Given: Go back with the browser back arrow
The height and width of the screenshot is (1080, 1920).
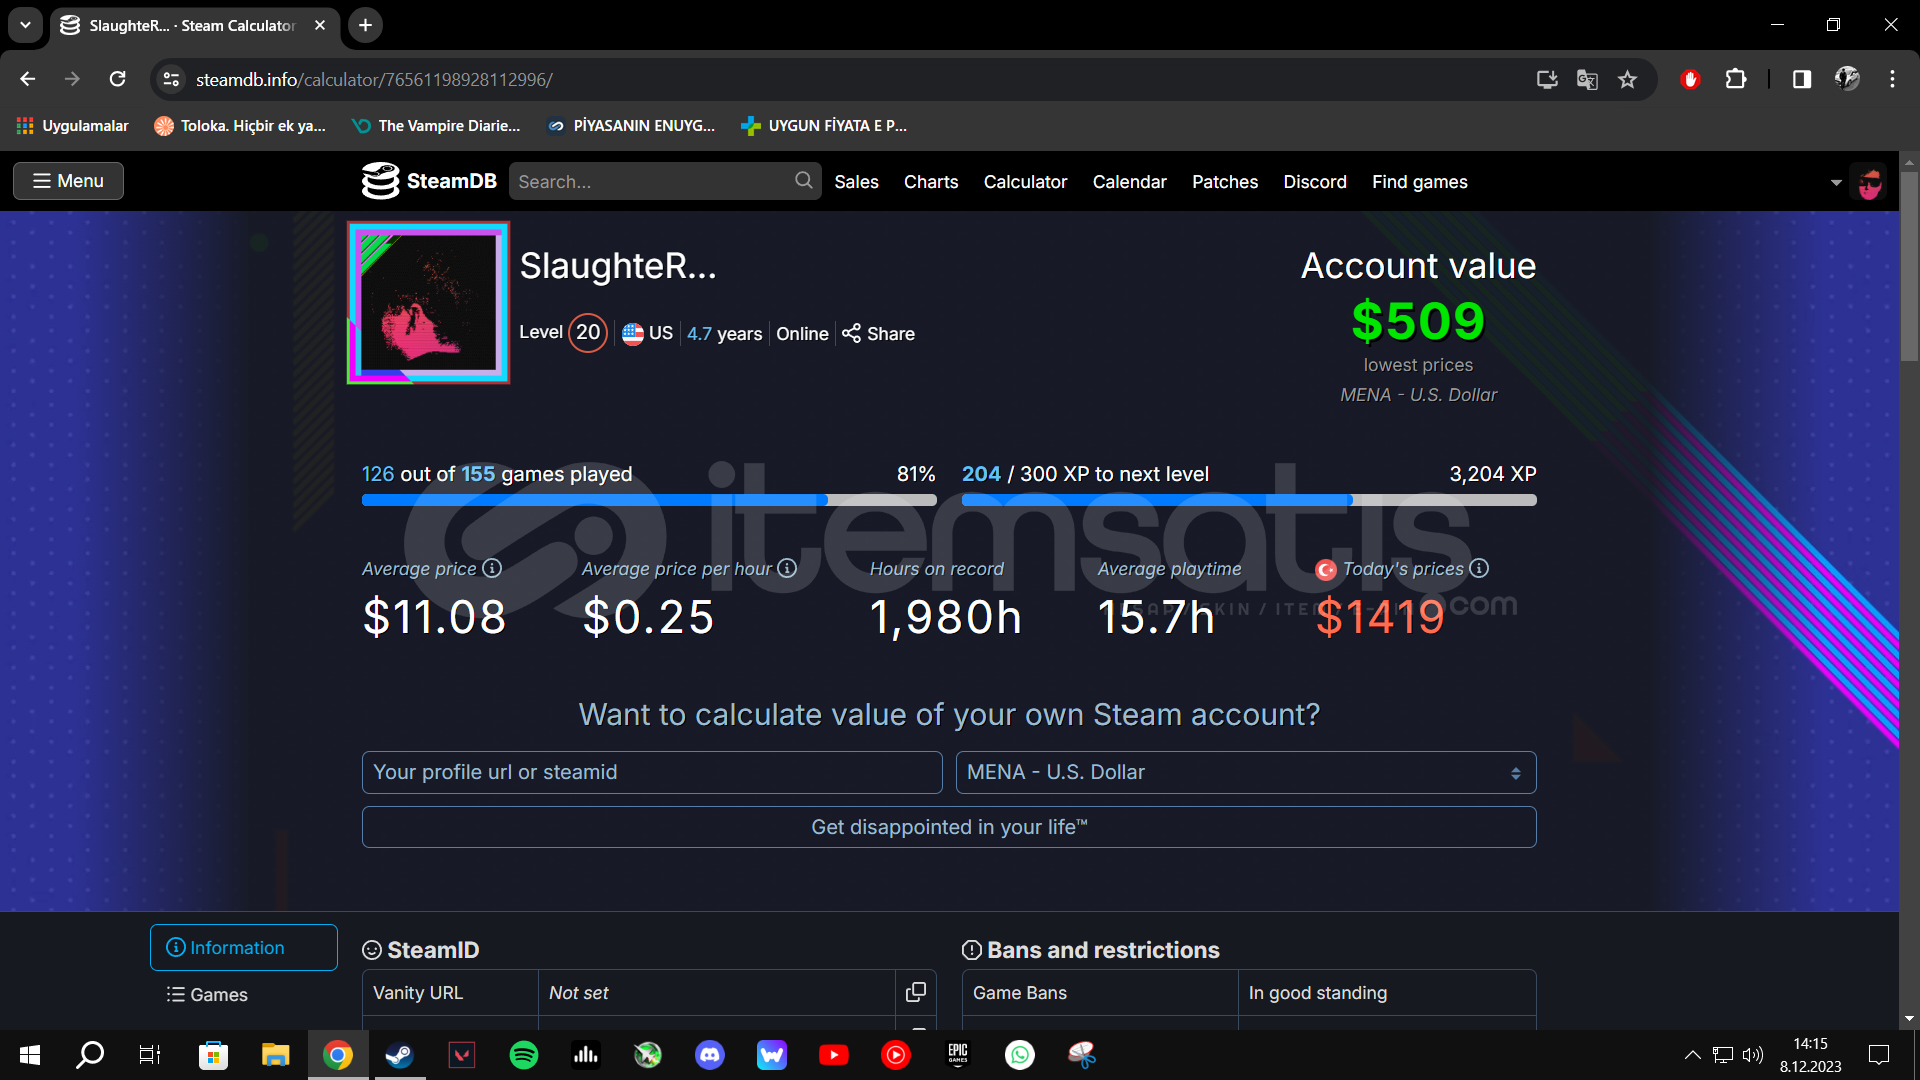Looking at the screenshot, I should [28, 79].
